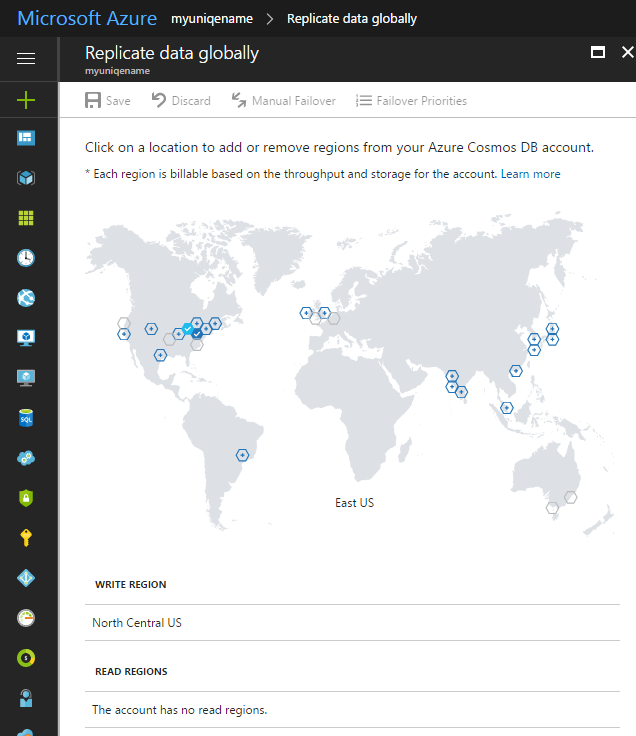
Task: Click the Microsoft Azure logo text
Action: pos(87,18)
